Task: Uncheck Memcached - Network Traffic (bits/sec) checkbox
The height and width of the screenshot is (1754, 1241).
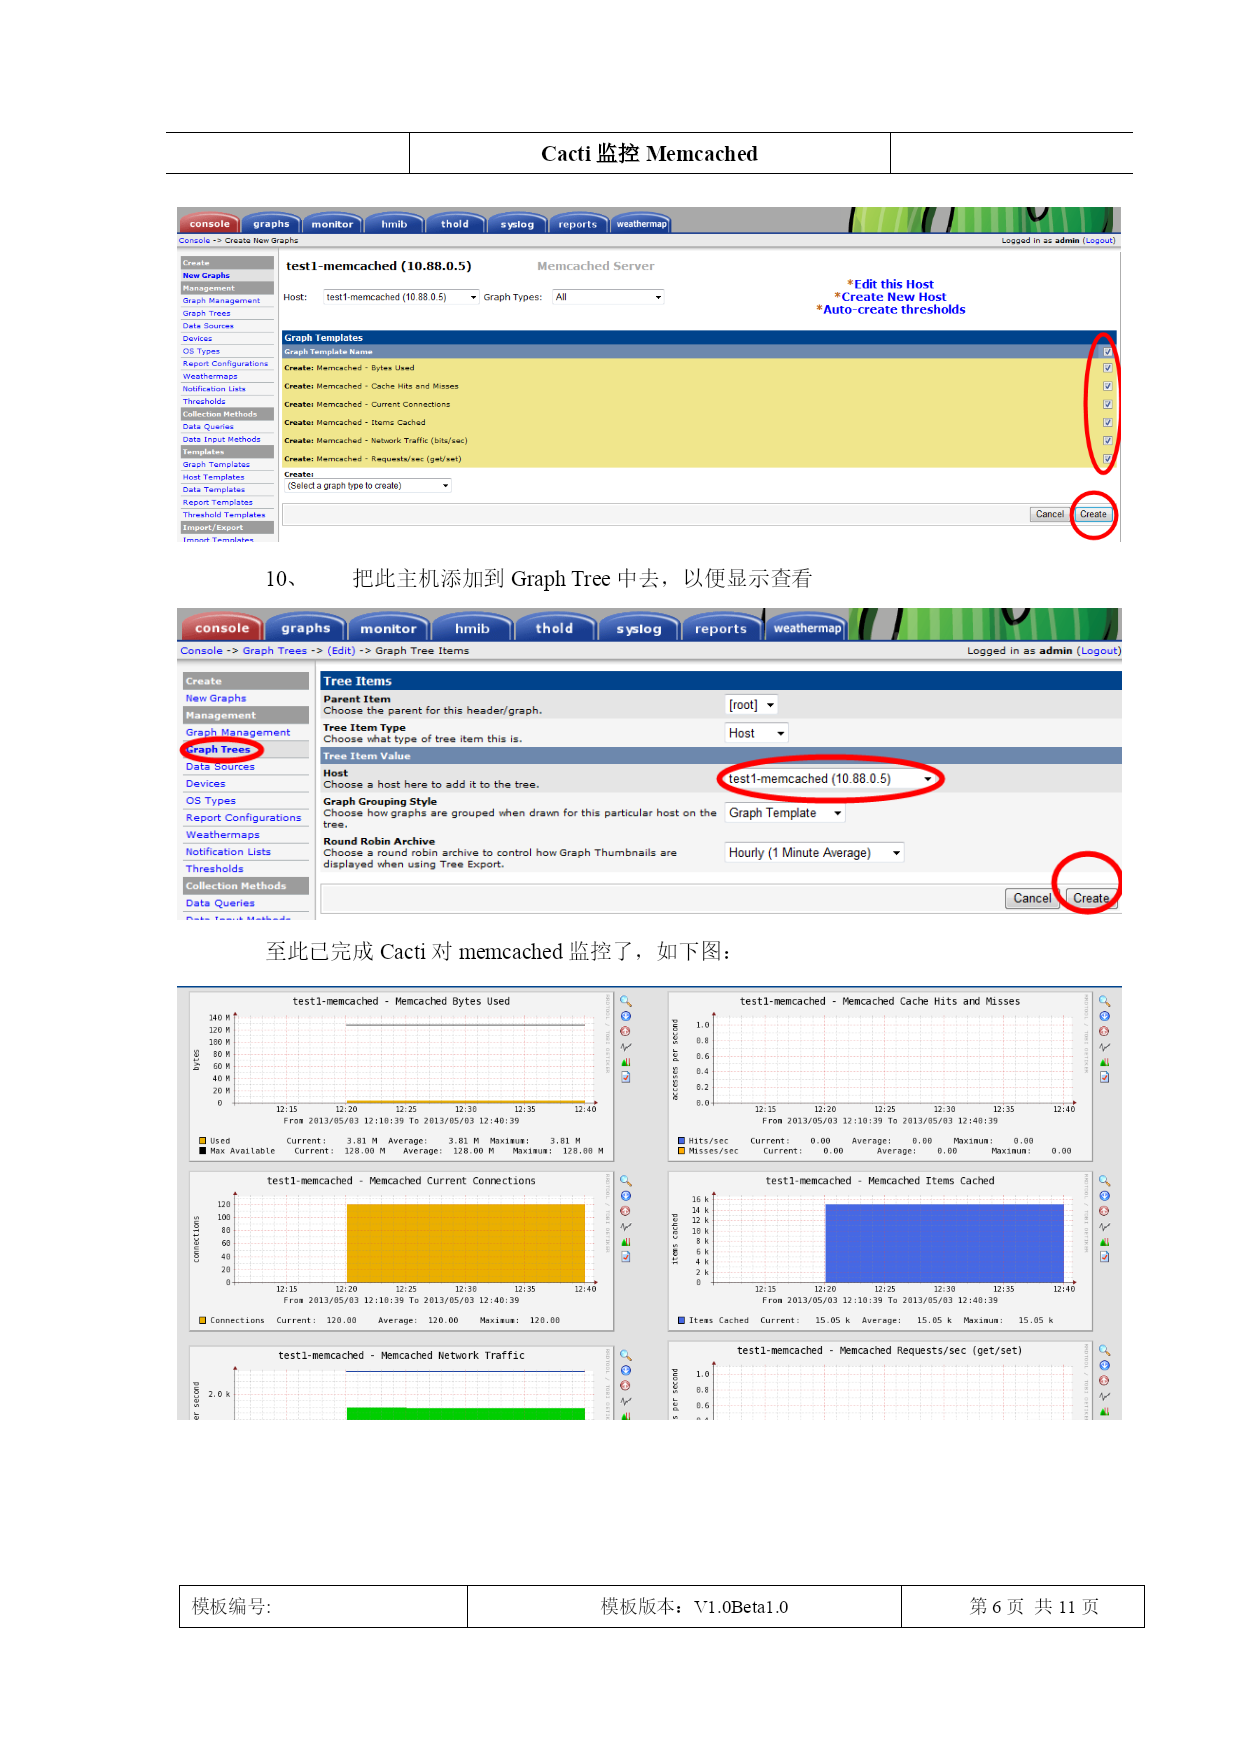Action: 1107,440
